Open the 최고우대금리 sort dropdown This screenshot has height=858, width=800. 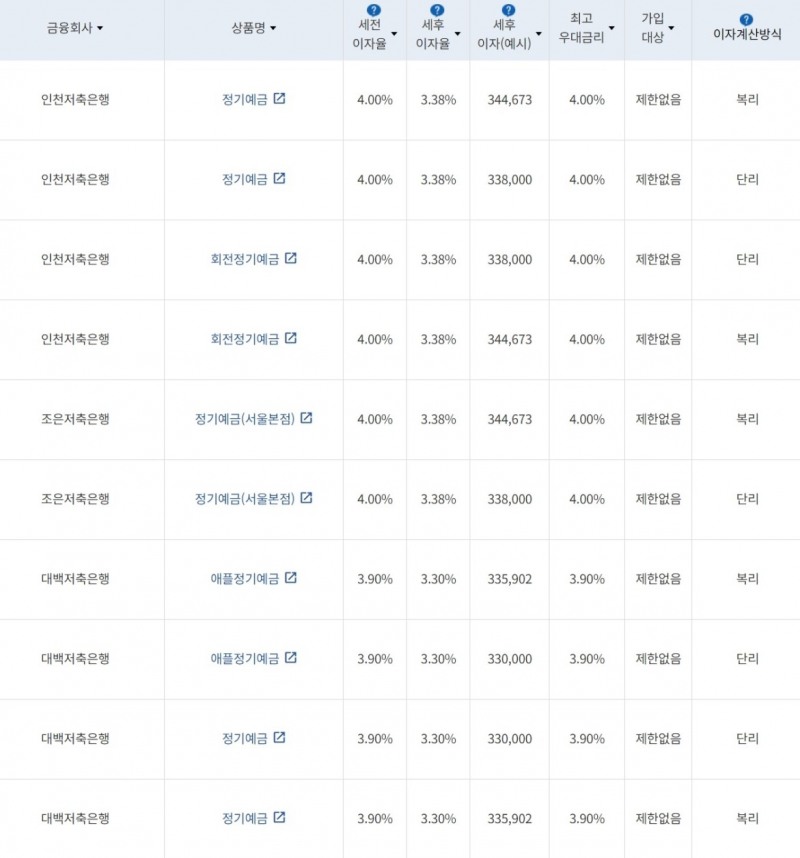coord(610,26)
